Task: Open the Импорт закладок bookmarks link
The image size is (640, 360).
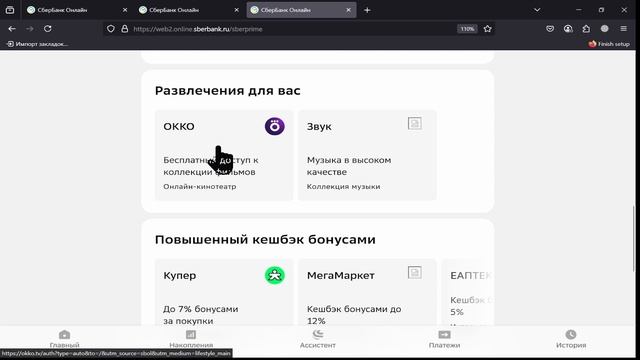Action: (37, 44)
